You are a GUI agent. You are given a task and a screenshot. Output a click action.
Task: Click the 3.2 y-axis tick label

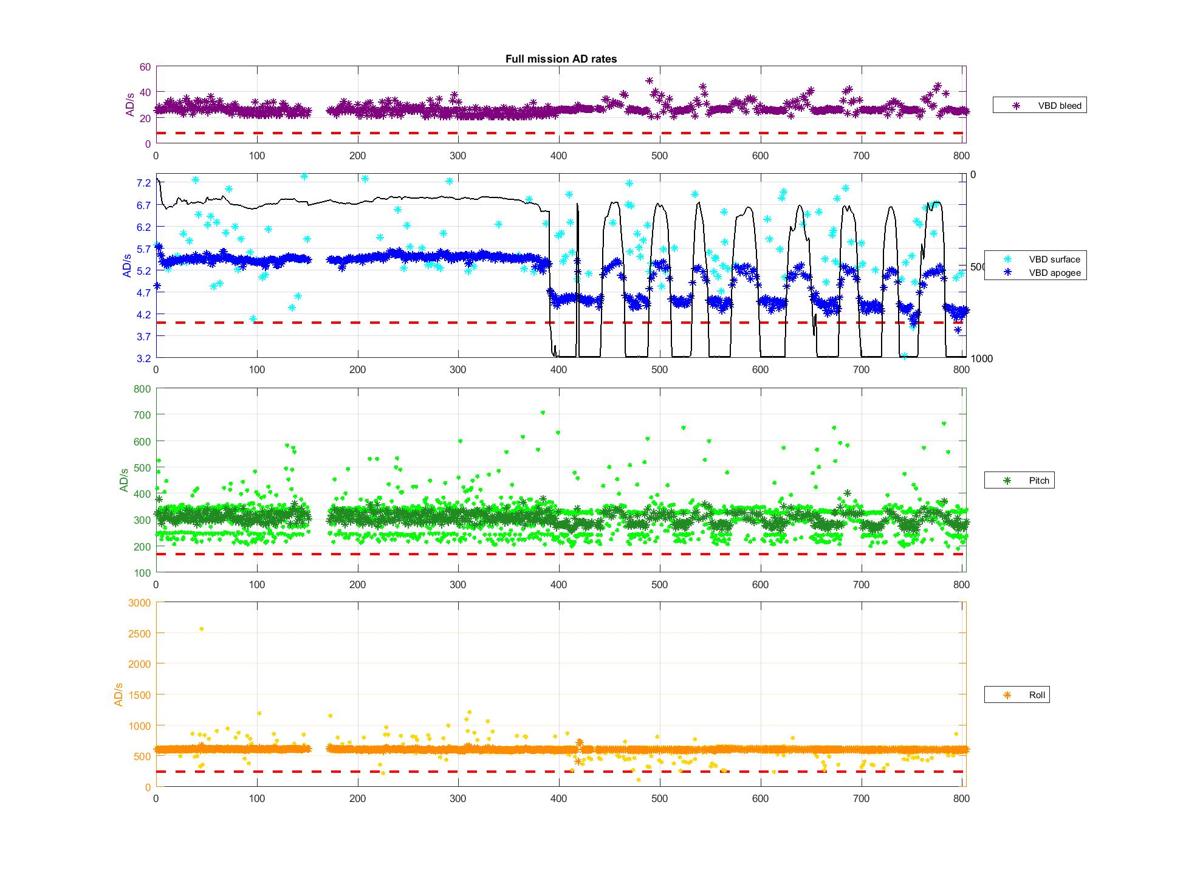[142, 358]
